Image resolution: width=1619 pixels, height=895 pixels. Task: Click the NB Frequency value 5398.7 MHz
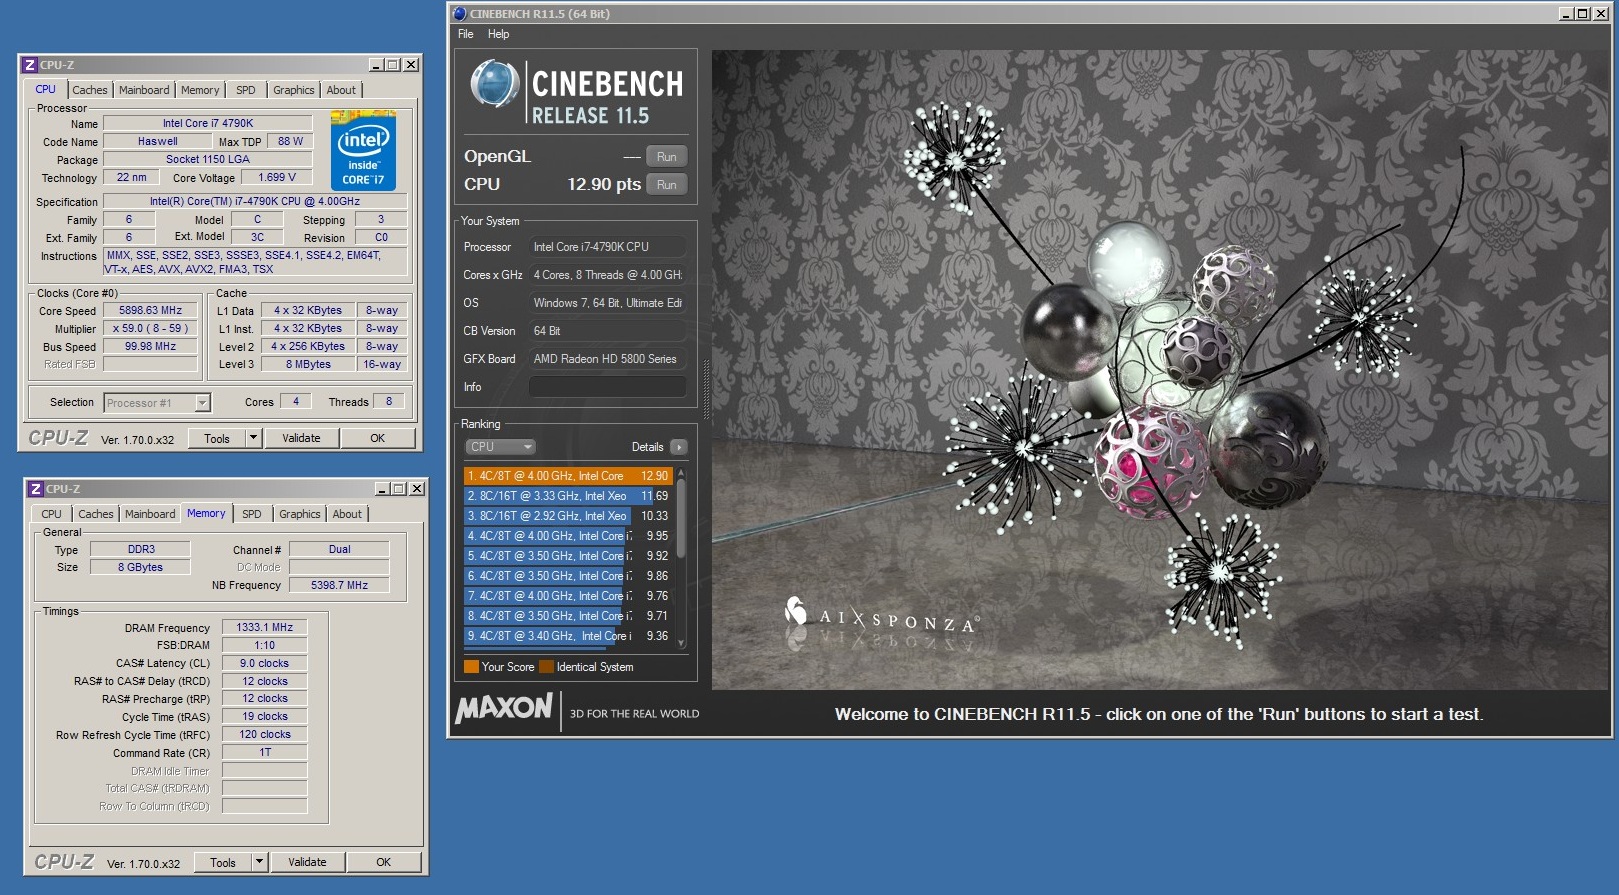(339, 585)
